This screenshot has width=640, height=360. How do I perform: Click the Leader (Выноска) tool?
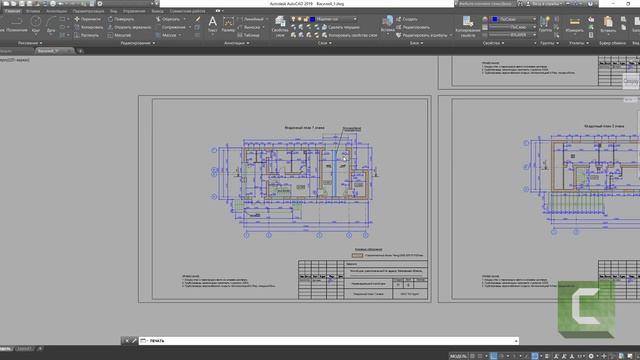click(x=249, y=27)
